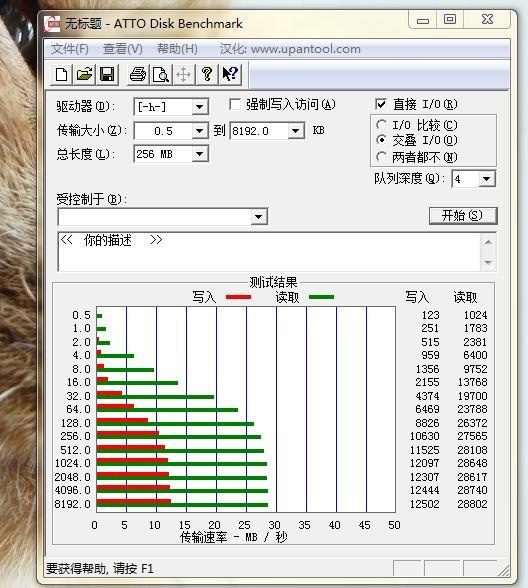Click the read value 23788

tap(472, 409)
